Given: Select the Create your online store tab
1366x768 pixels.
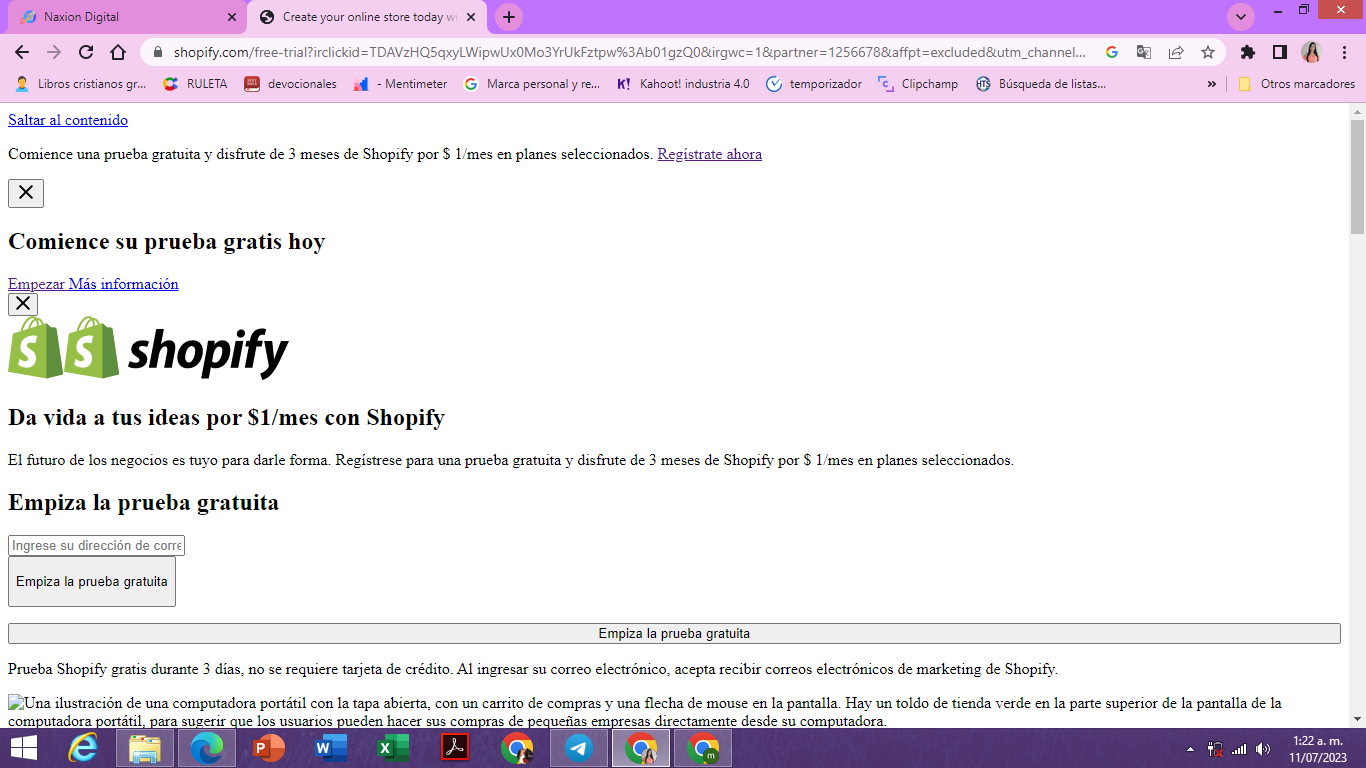Looking at the screenshot, I should (x=368, y=17).
